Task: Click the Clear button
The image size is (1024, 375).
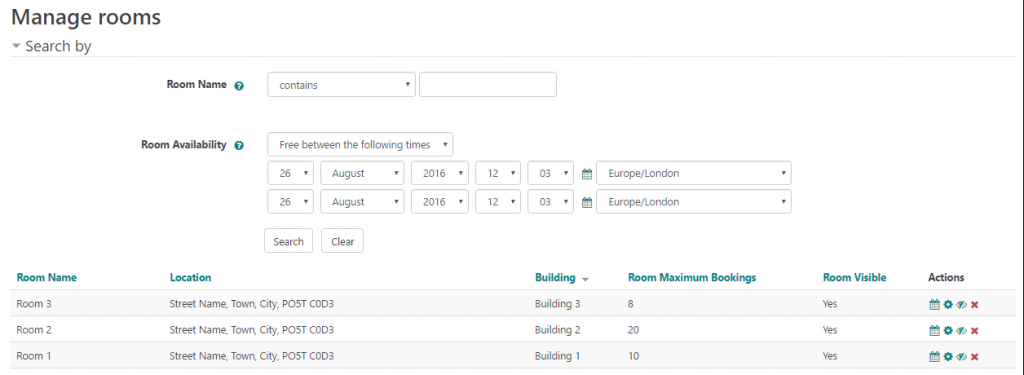Action: 342,241
